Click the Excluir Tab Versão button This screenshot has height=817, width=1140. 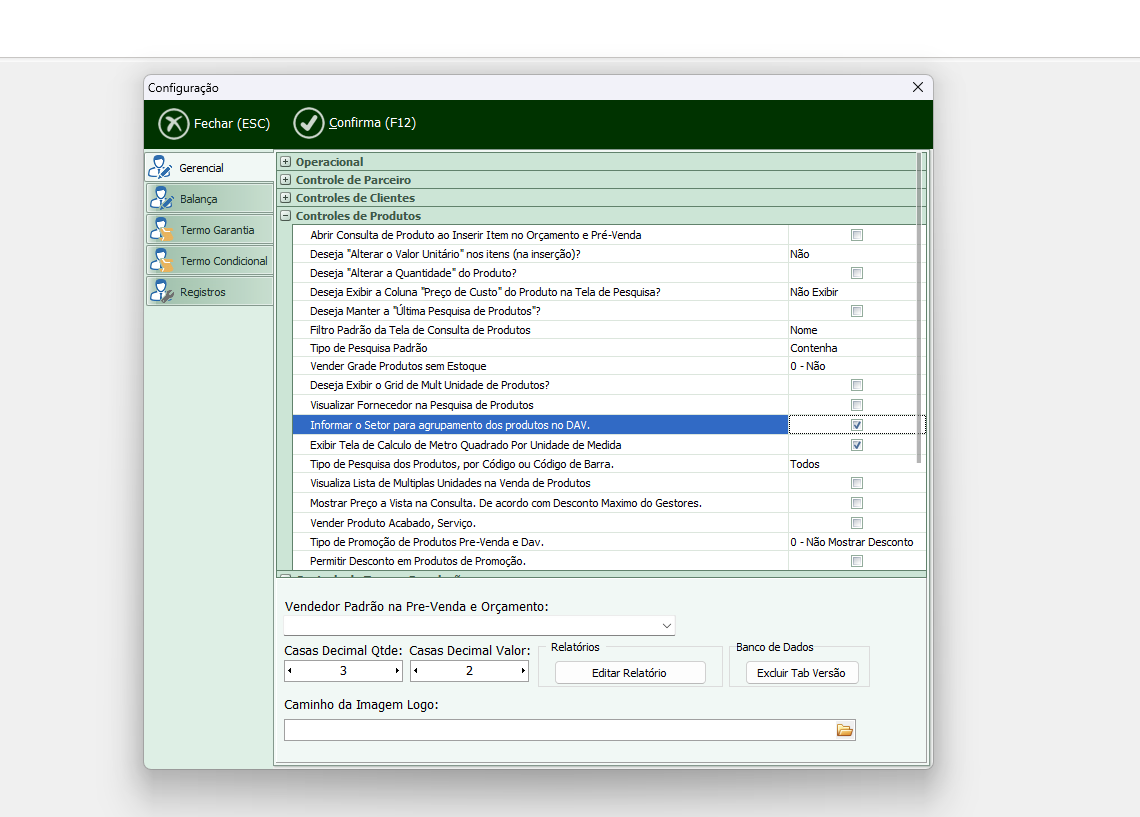click(801, 673)
